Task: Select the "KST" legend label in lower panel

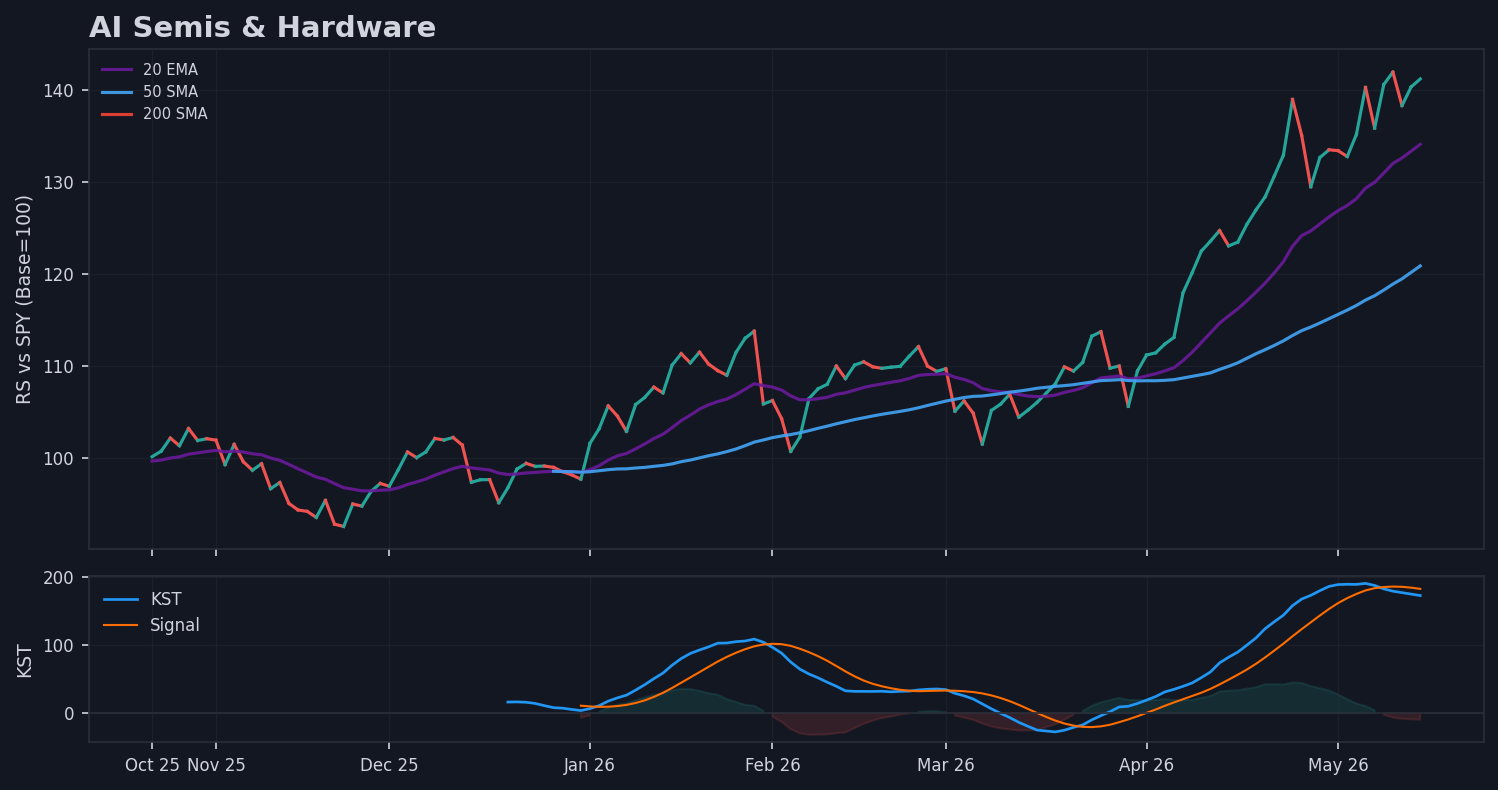Action: pyautogui.click(x=166, y=600)
